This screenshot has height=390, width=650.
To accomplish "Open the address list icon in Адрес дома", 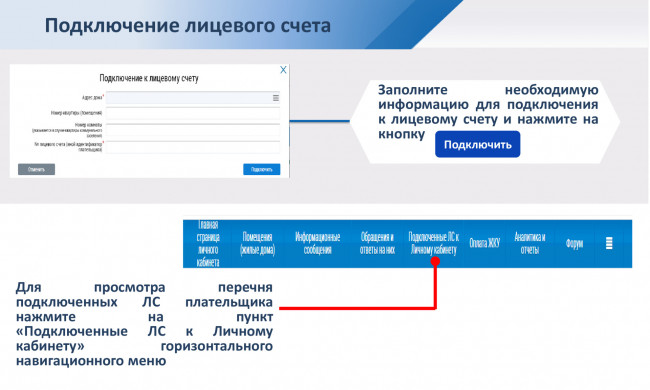I will point(276,98).
